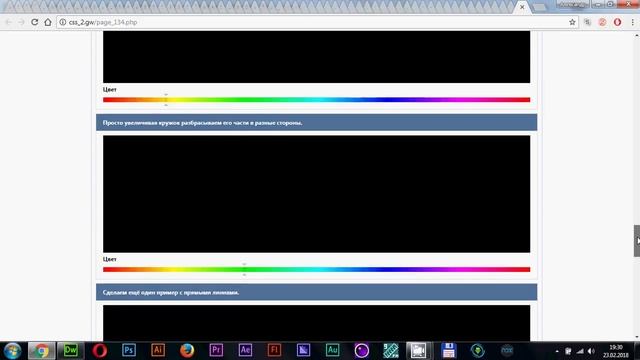Viewport: 640px width, 360px height.
Task: Launch Opera from the taskbar
Action: click(x=100, y=351)
